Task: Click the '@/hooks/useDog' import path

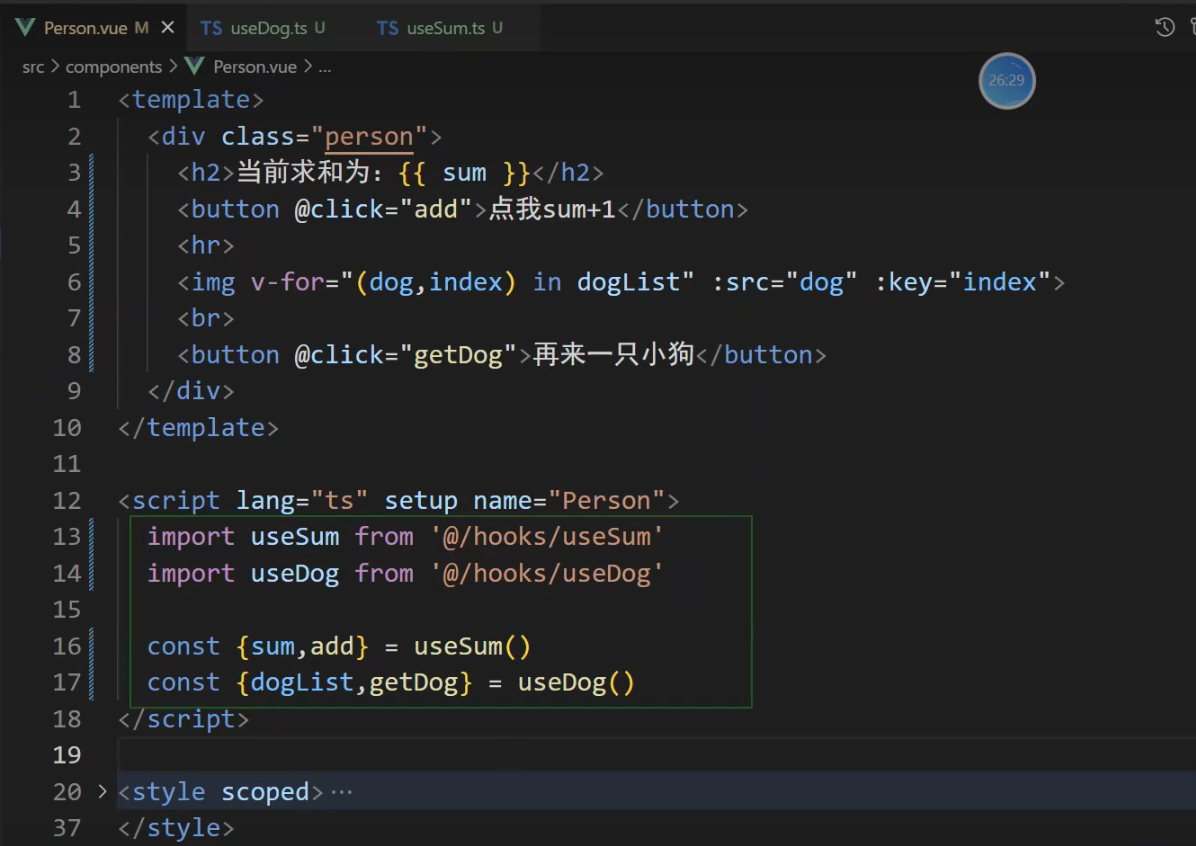Action: click(546, 574)
